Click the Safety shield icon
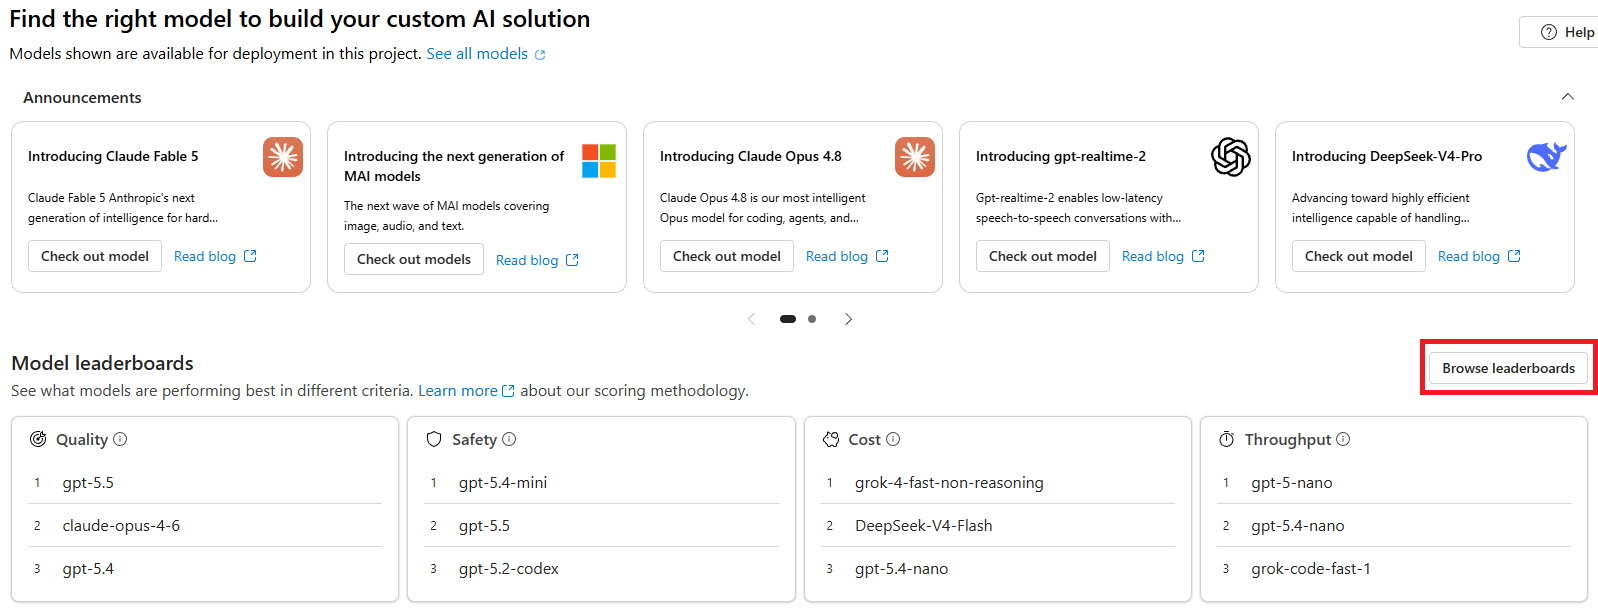The image size is (1598, 610). click(434, 439)
